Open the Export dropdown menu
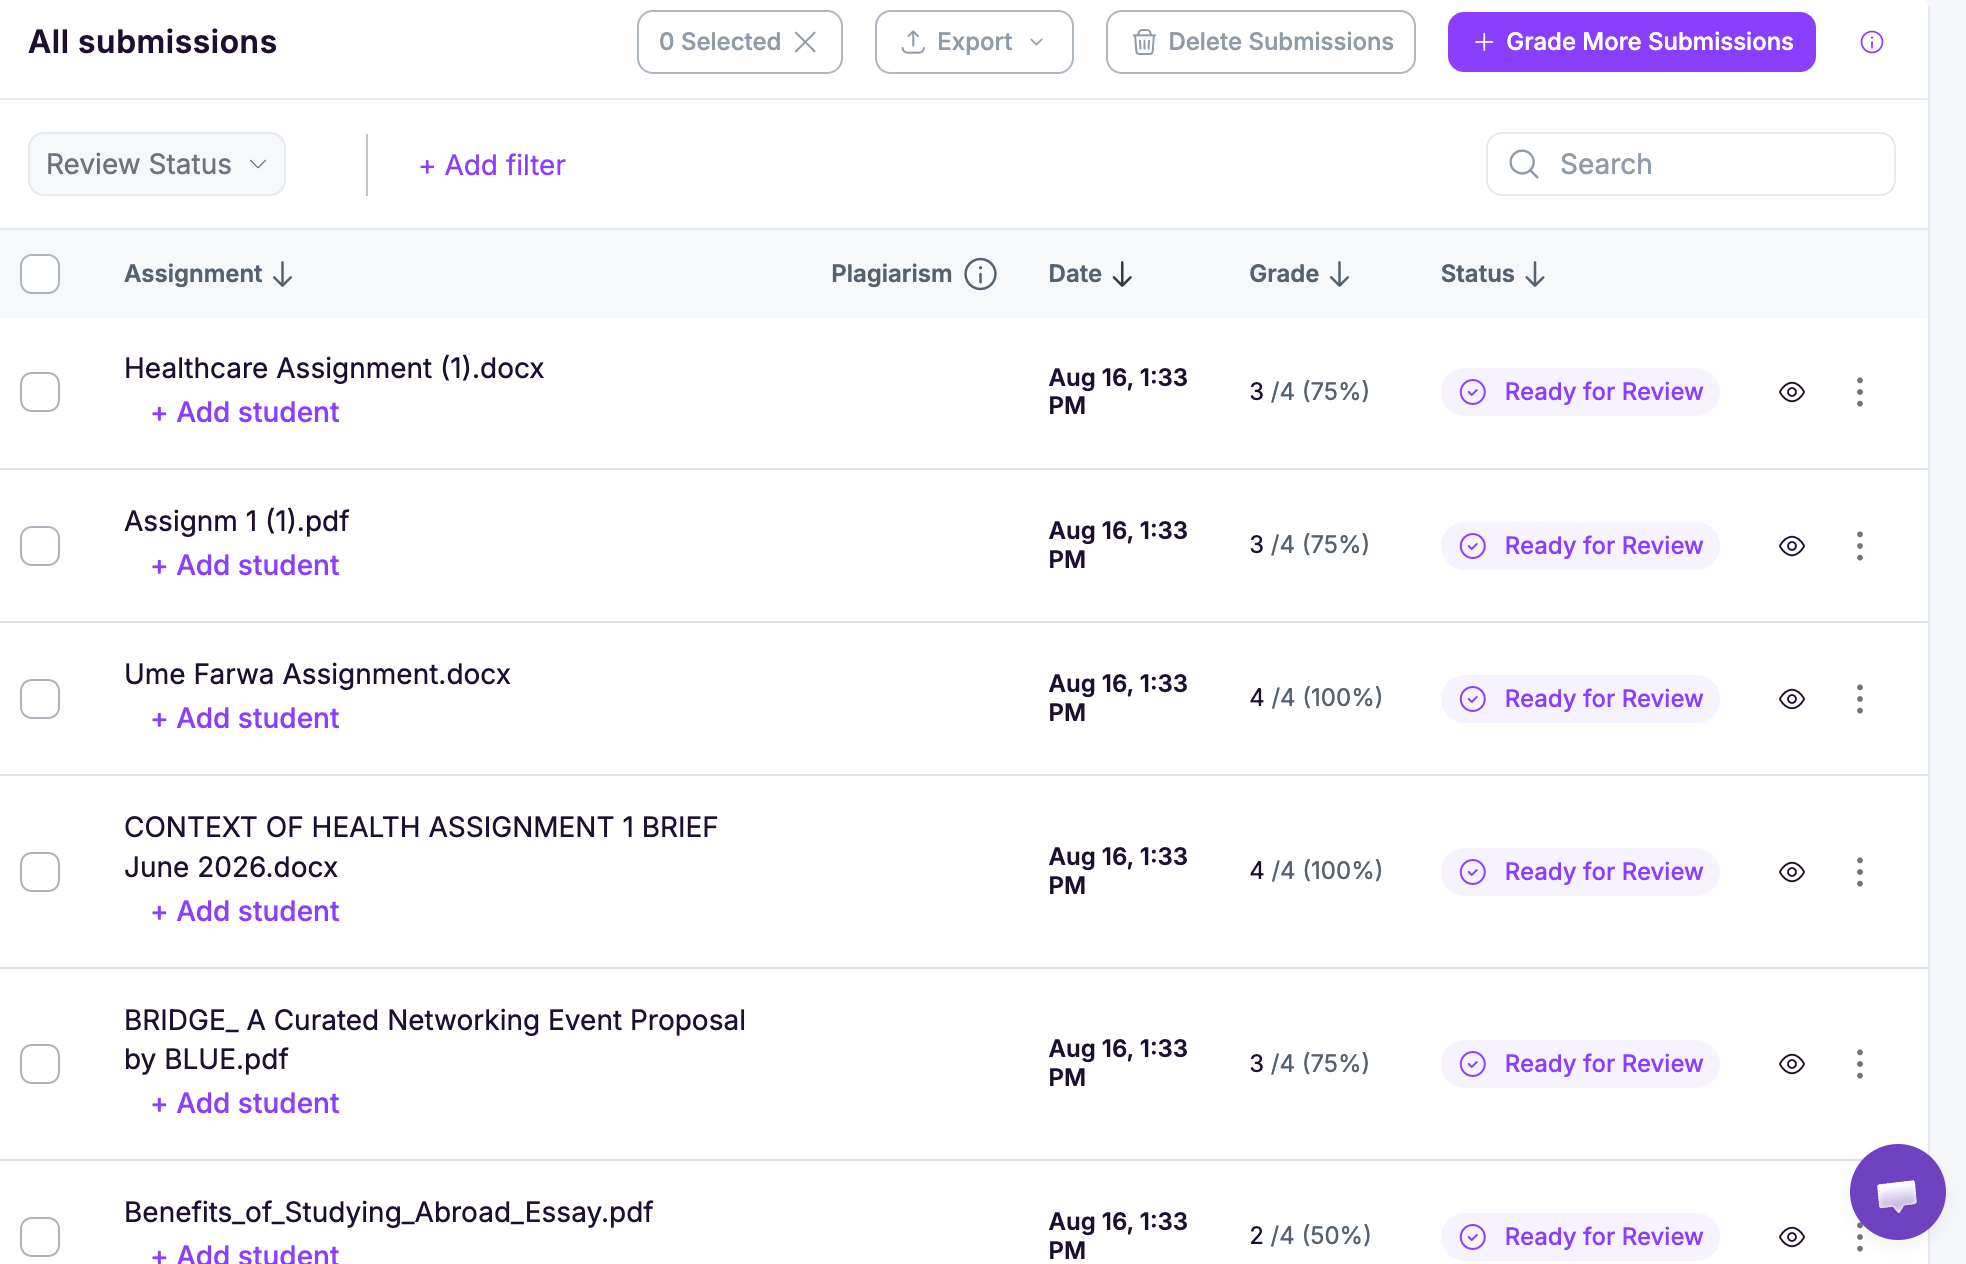This screenshot has width=1966, height=1264. (974, 42)
